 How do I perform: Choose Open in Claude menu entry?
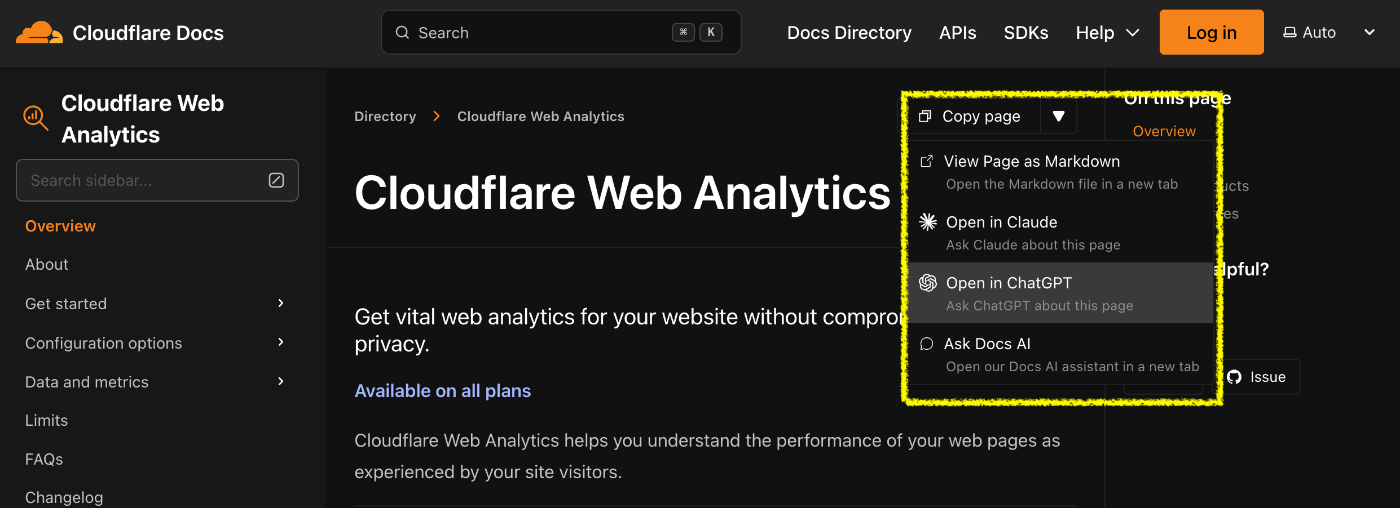pos(1060,232)
